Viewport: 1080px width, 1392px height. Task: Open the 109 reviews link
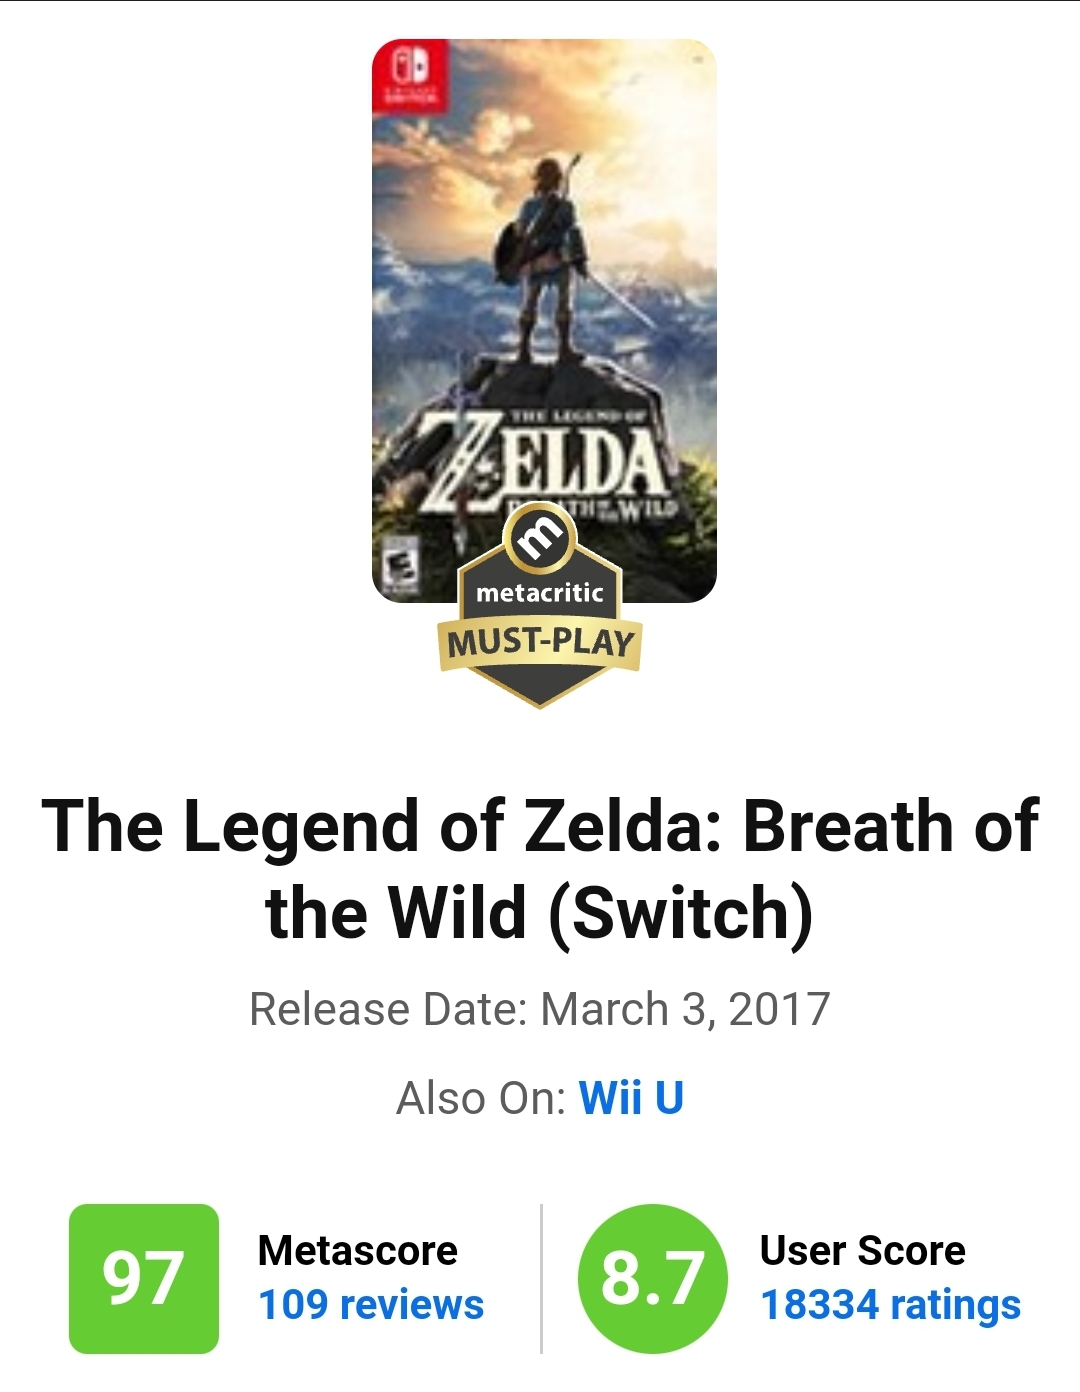tap(371, 1305)
